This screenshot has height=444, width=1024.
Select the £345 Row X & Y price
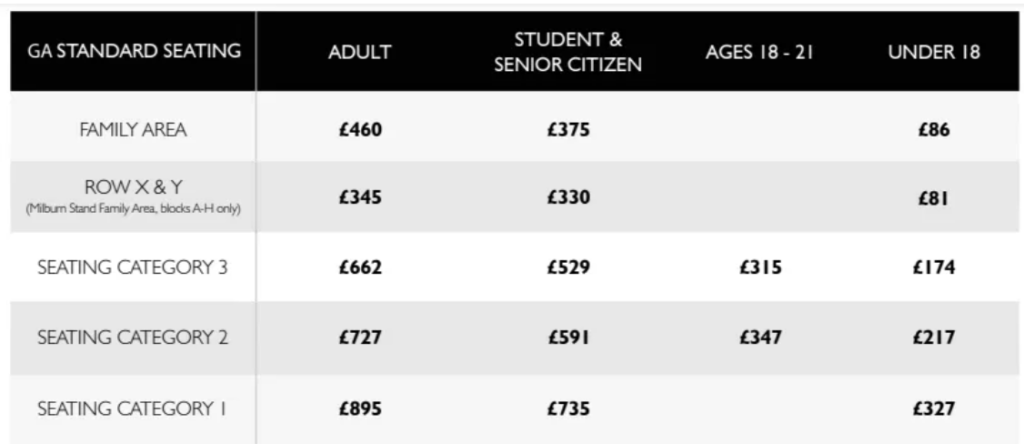(360, 198)
